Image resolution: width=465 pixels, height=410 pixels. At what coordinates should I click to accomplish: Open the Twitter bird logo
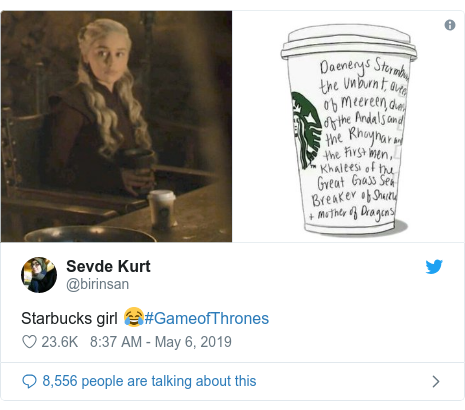click(x=434, y=267)
